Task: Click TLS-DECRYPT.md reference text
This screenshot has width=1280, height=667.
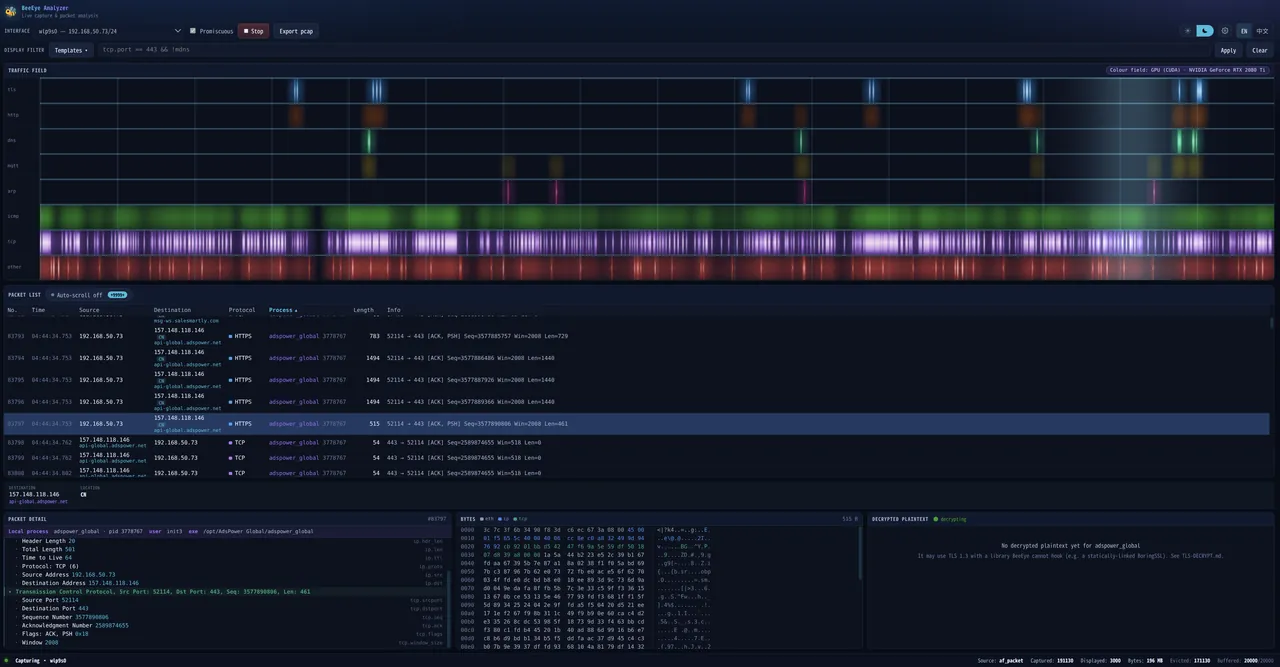Action: pyautogui.click(x=1200, y=556)
